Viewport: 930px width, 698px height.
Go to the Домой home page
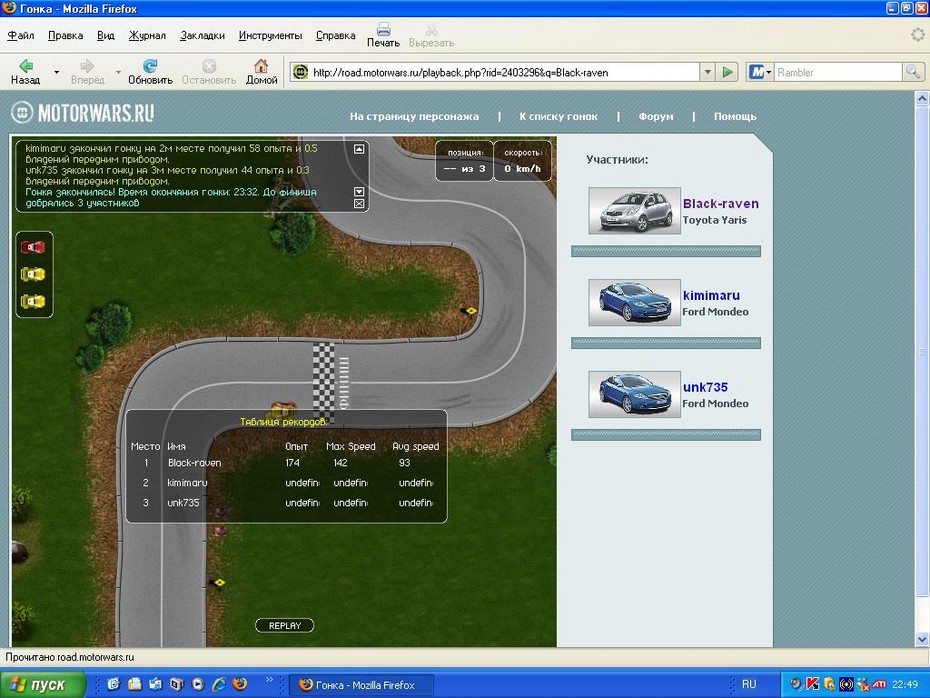[x=262, y=72]
